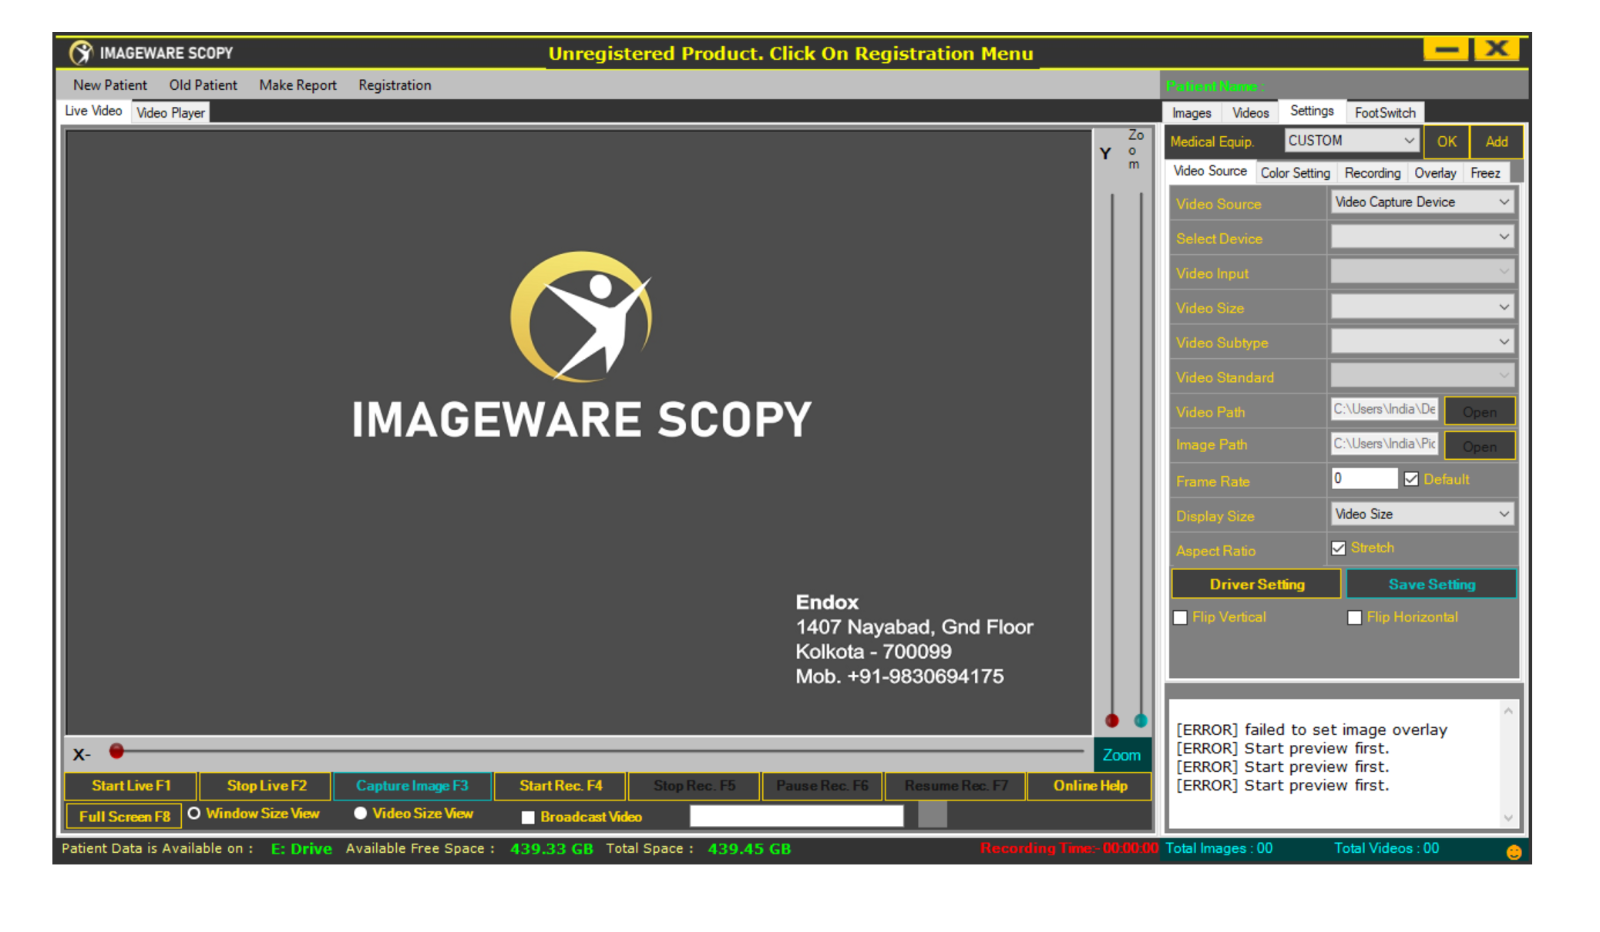Image resolution: width=1600 pixels, height=932 pixels.
Task: Select Video Size View radio button
Action: (x=360, y=813)
